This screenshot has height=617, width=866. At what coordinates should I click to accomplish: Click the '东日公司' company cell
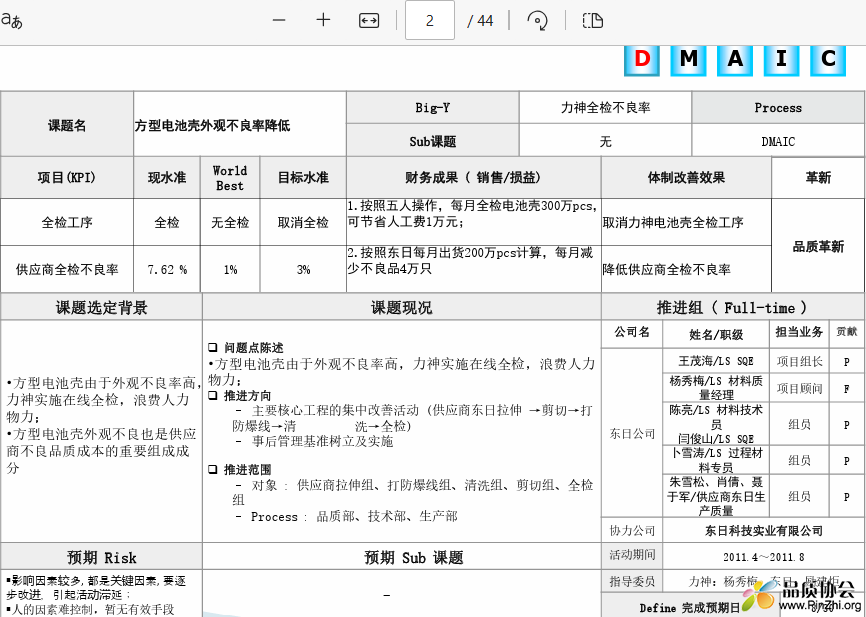click(632, 434)
